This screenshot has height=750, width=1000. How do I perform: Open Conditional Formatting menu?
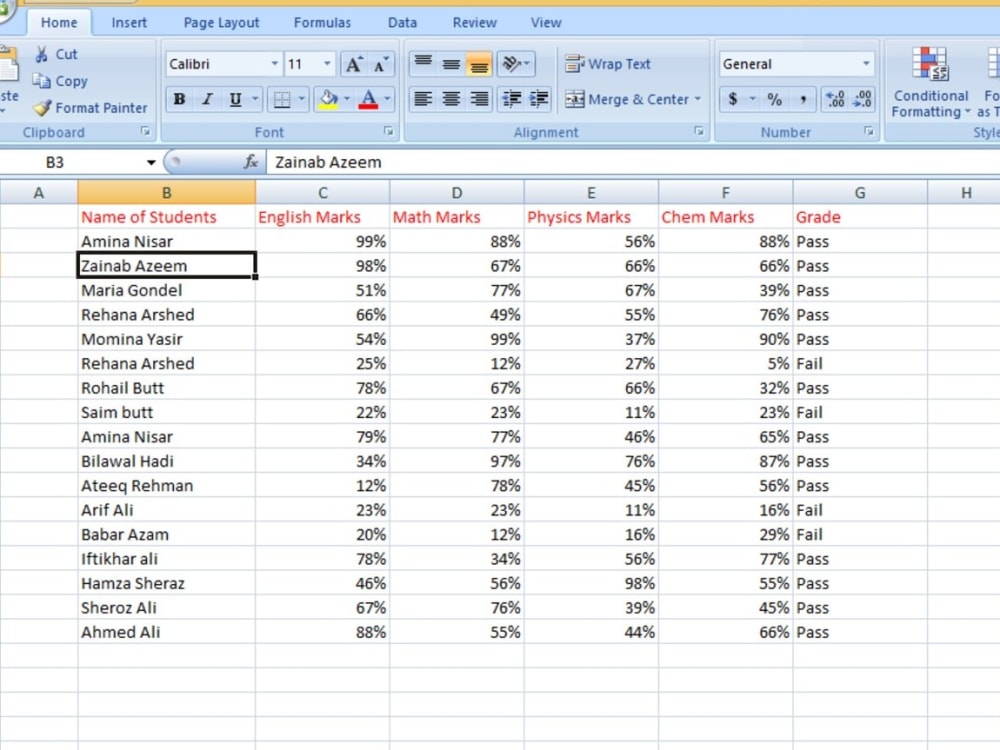tap(930, 82)
